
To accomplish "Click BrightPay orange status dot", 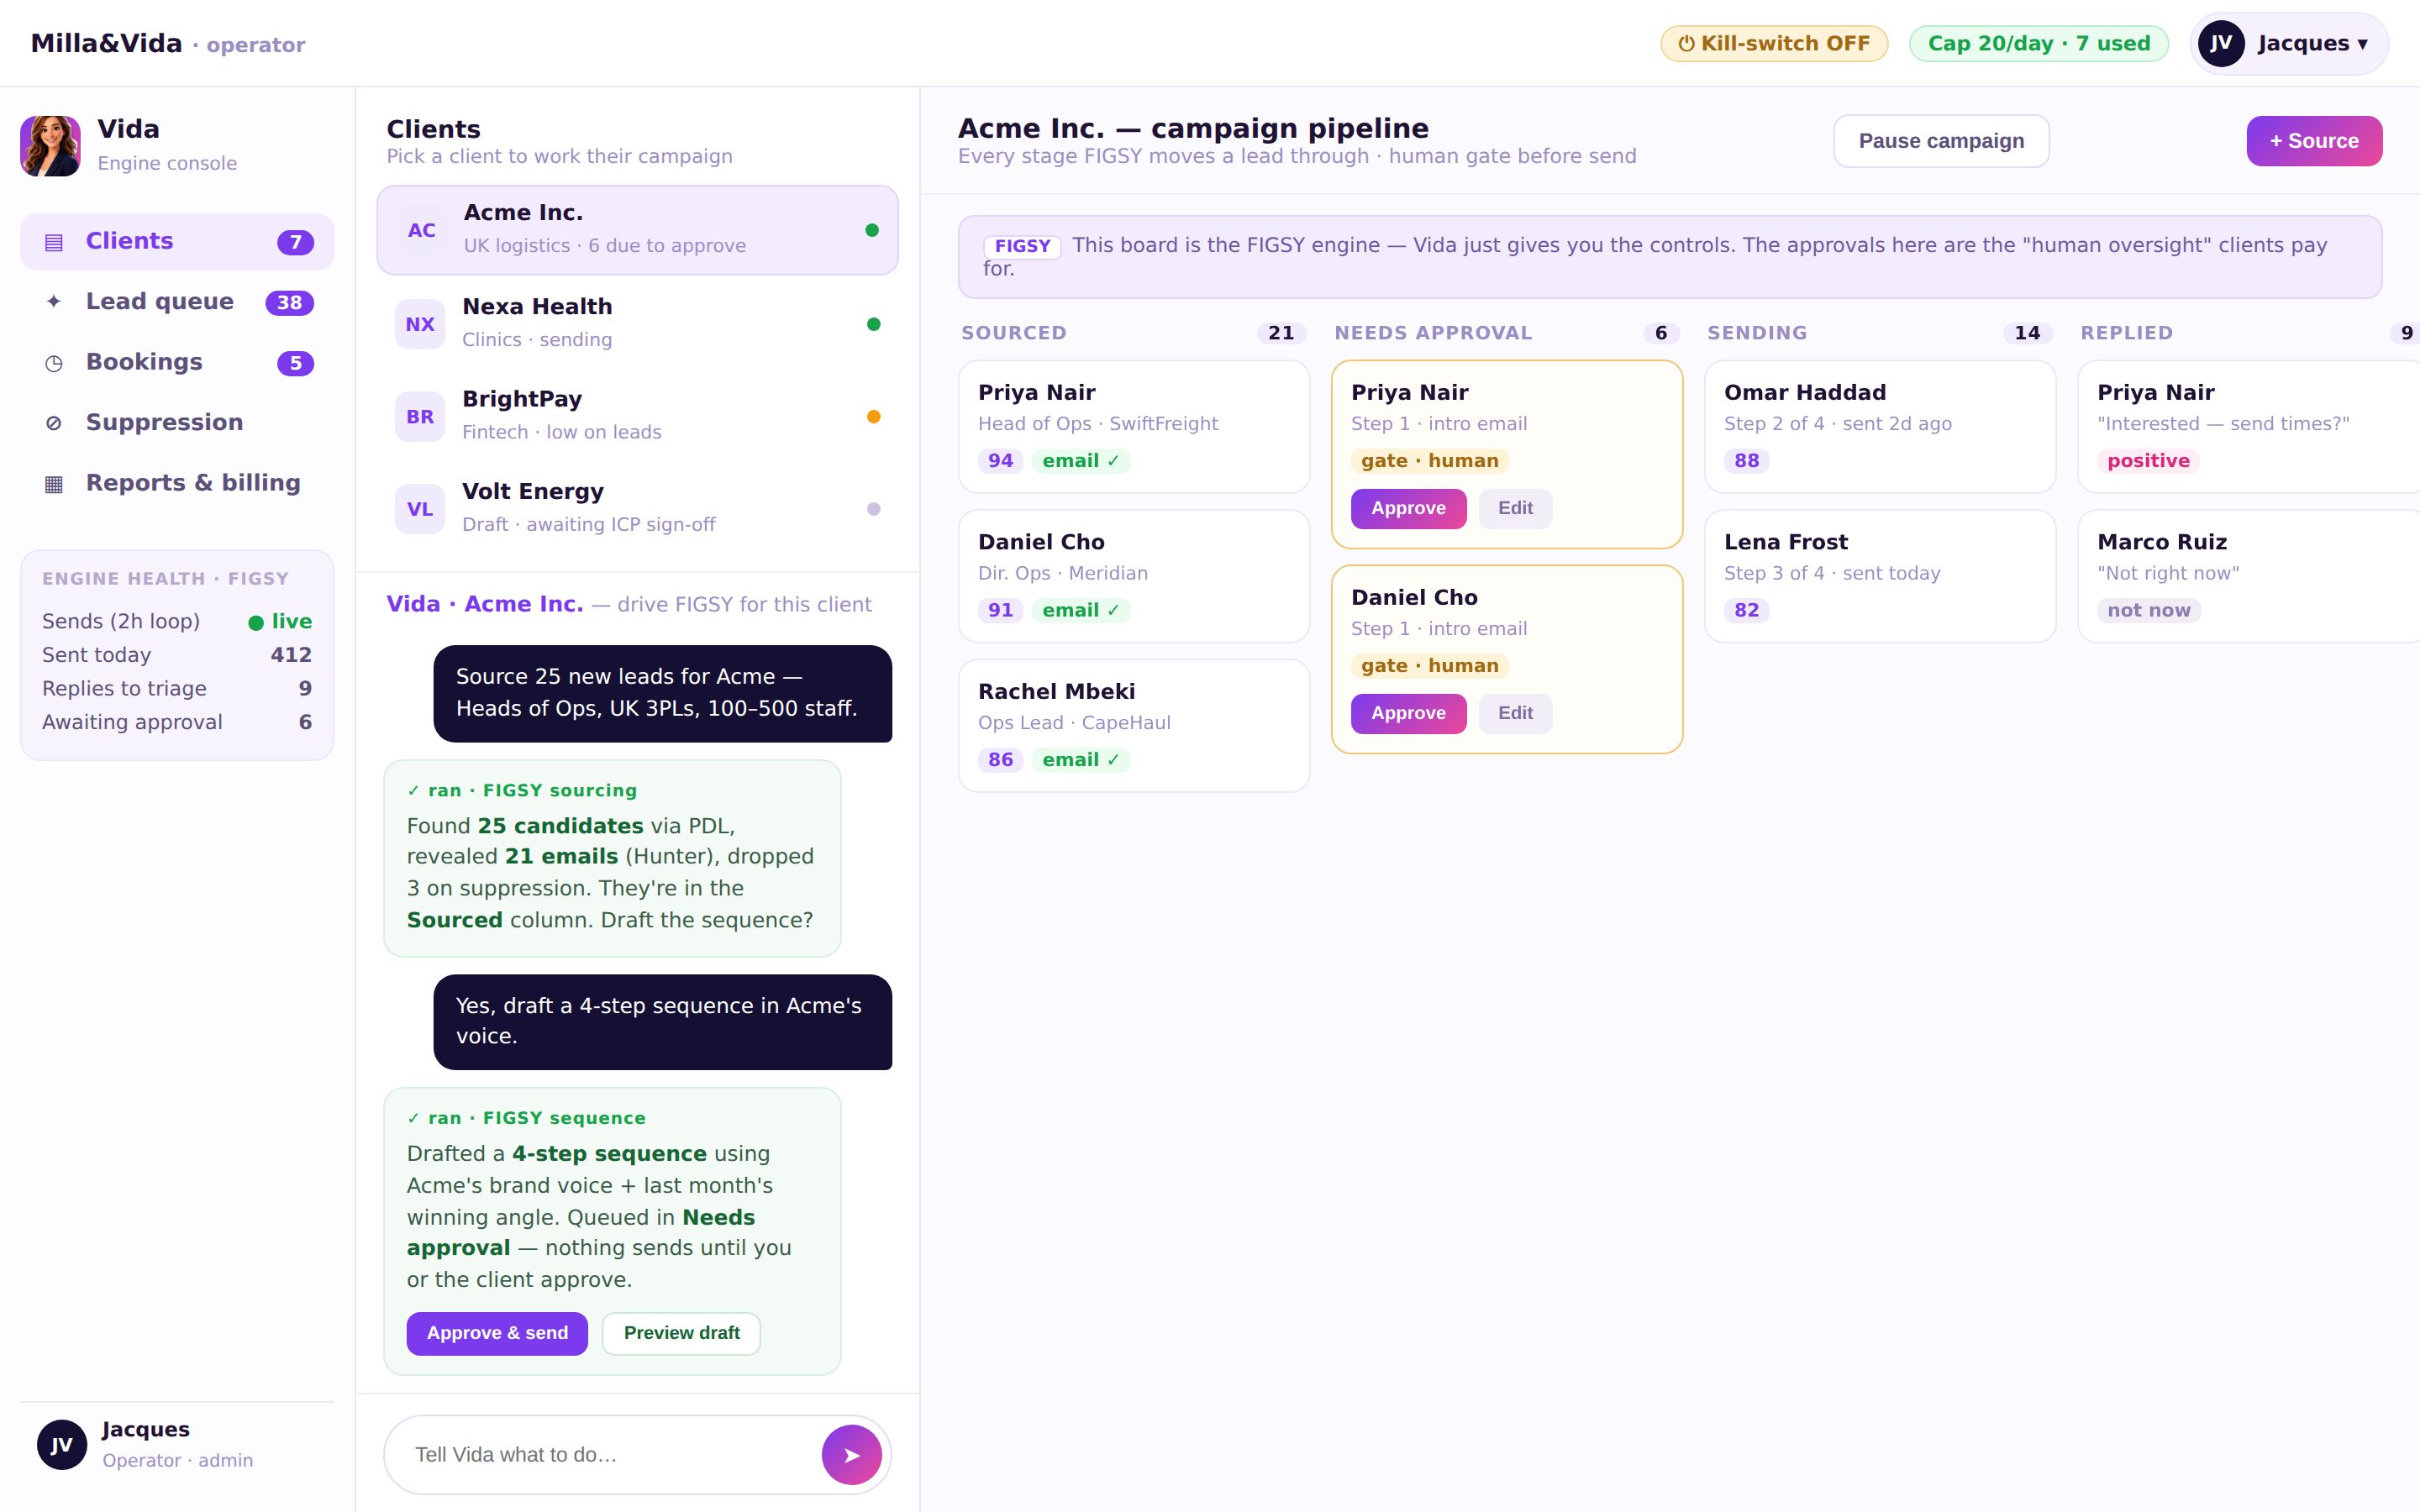I will [x=873, y=417].
